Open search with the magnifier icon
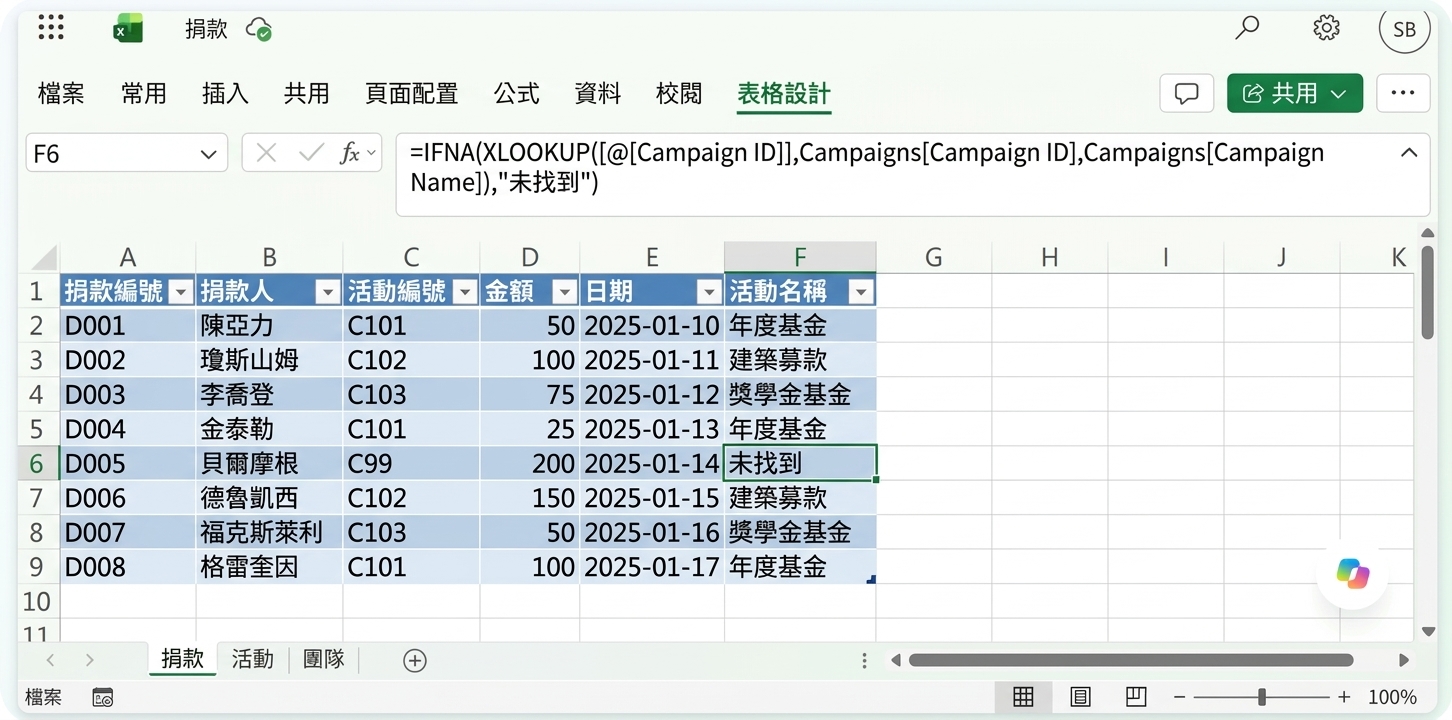Screen dimensions: 1452x720 tap(1247, 28)
